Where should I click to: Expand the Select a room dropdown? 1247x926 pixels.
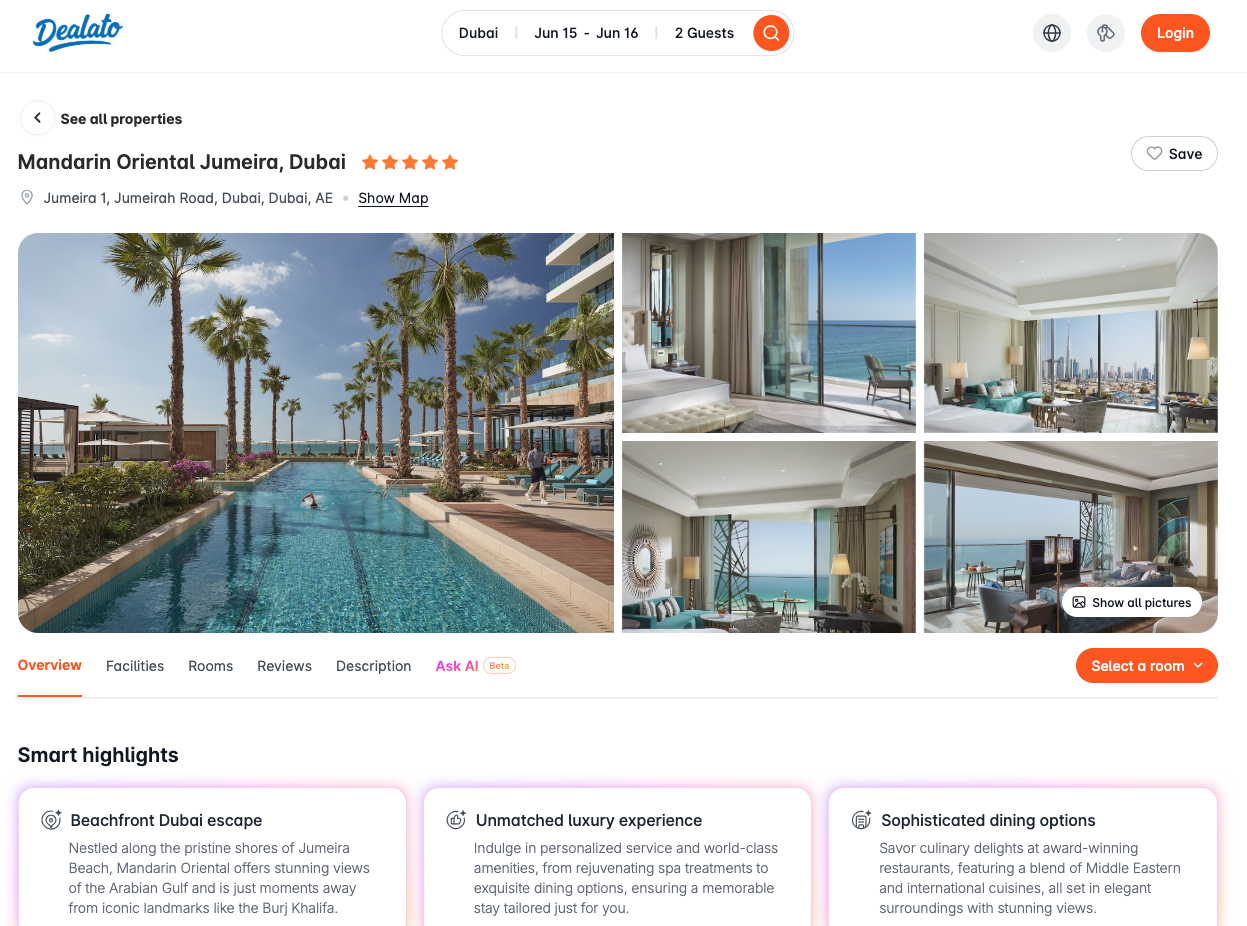1147,666
